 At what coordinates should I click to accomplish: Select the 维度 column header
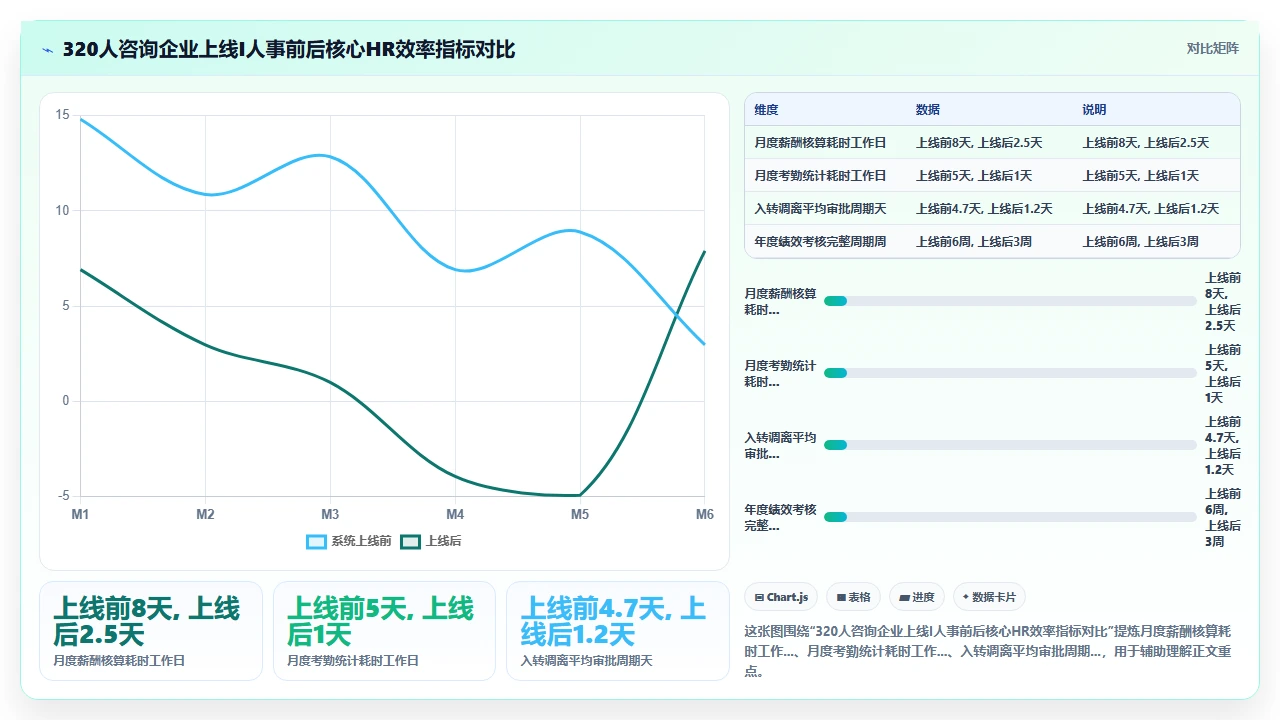(766, 110)
